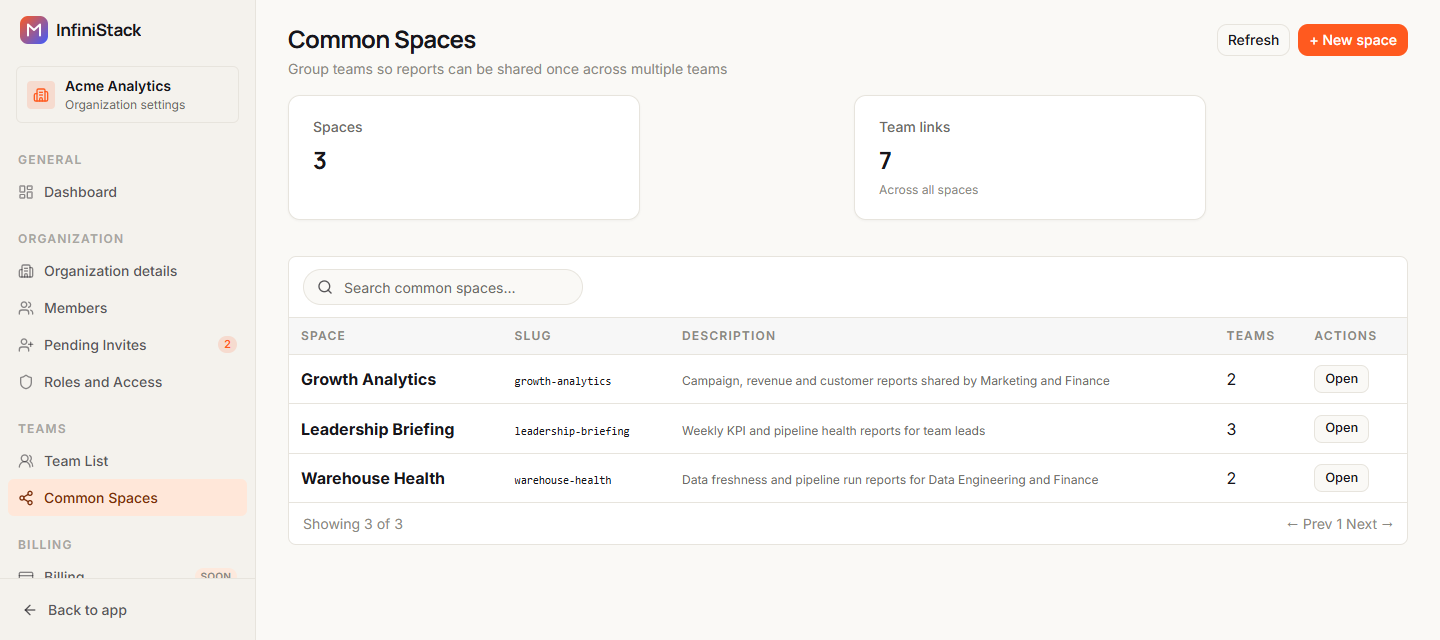Click the warehouse-health slug
The width and height of the screenshot is (1440, 640).
(x=563, y=480)
